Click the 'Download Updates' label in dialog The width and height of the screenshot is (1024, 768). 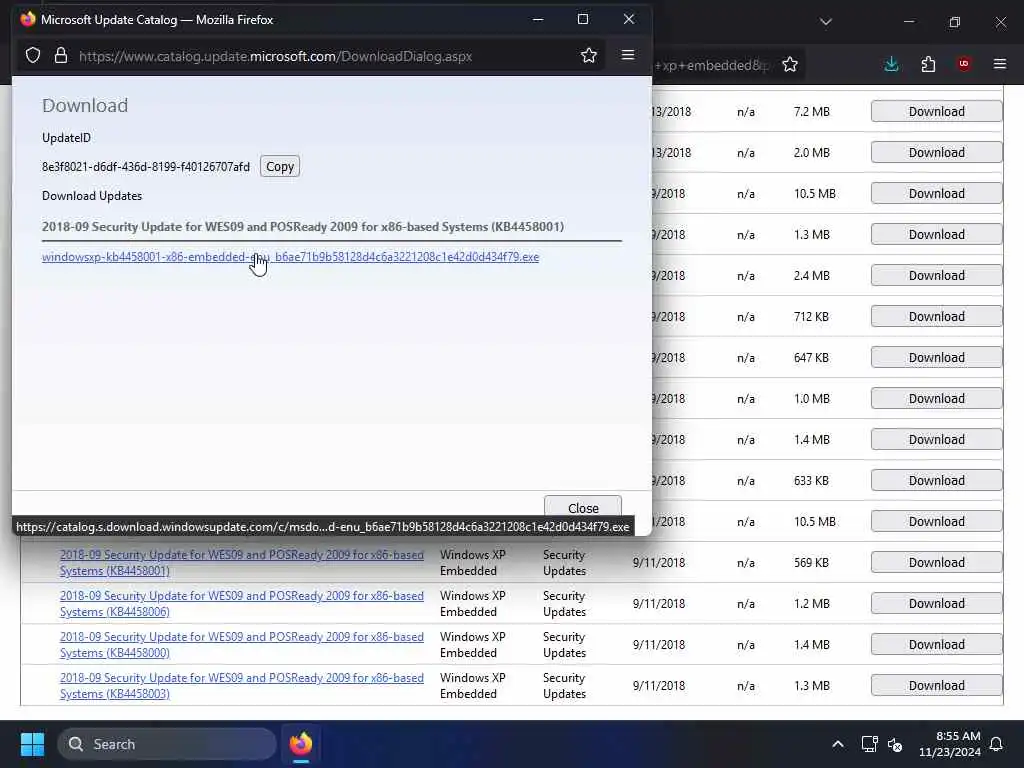(x=92, y=196)
